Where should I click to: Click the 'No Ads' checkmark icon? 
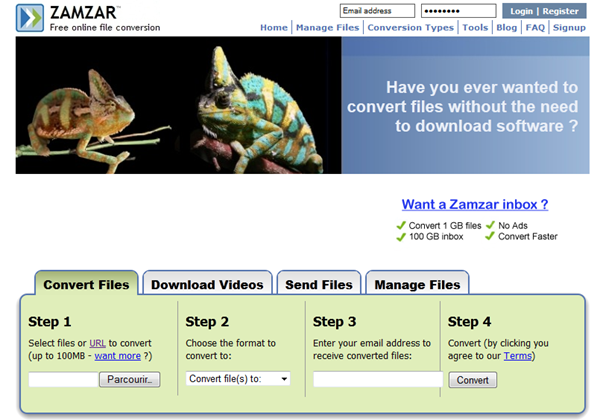(x=490, y=225)
